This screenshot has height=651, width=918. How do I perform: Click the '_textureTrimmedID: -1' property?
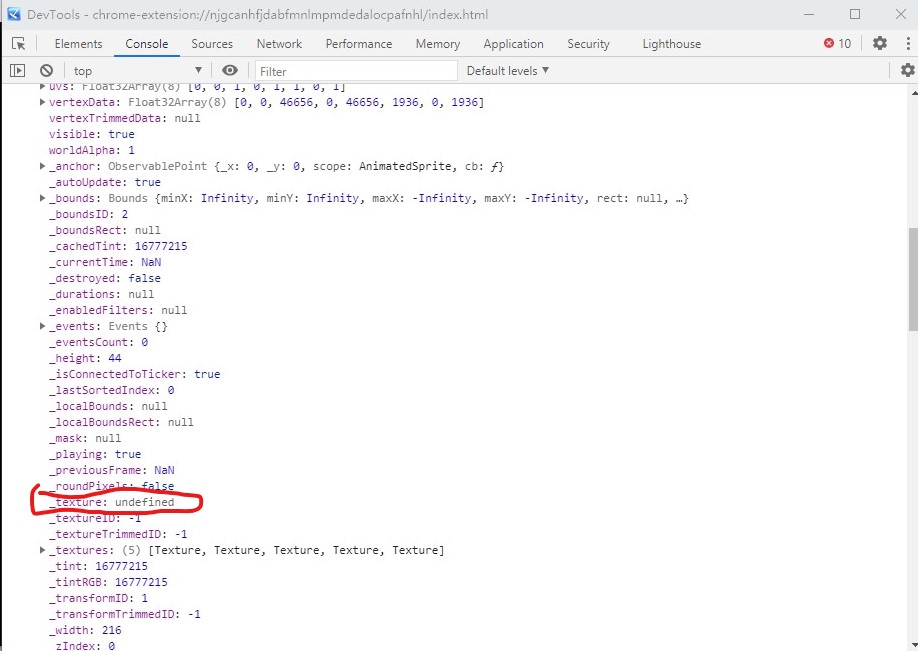pos(118,534)
